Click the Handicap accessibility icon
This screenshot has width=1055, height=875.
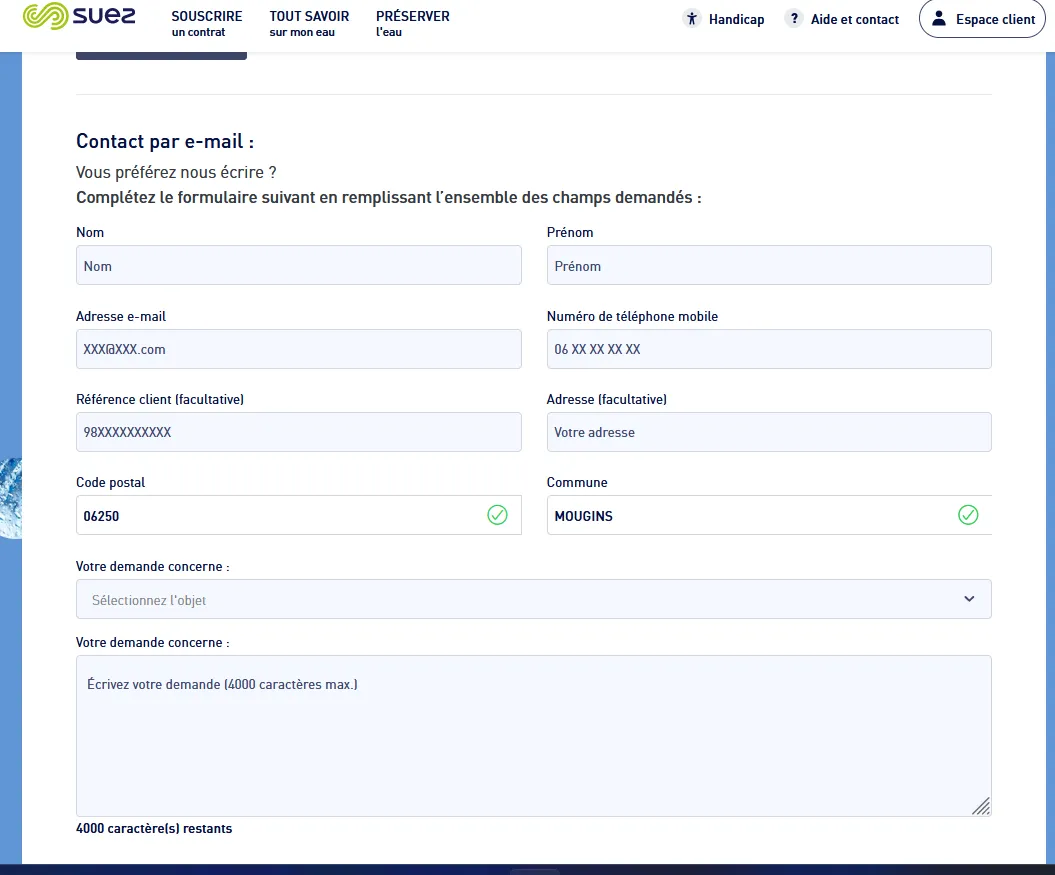692,19
